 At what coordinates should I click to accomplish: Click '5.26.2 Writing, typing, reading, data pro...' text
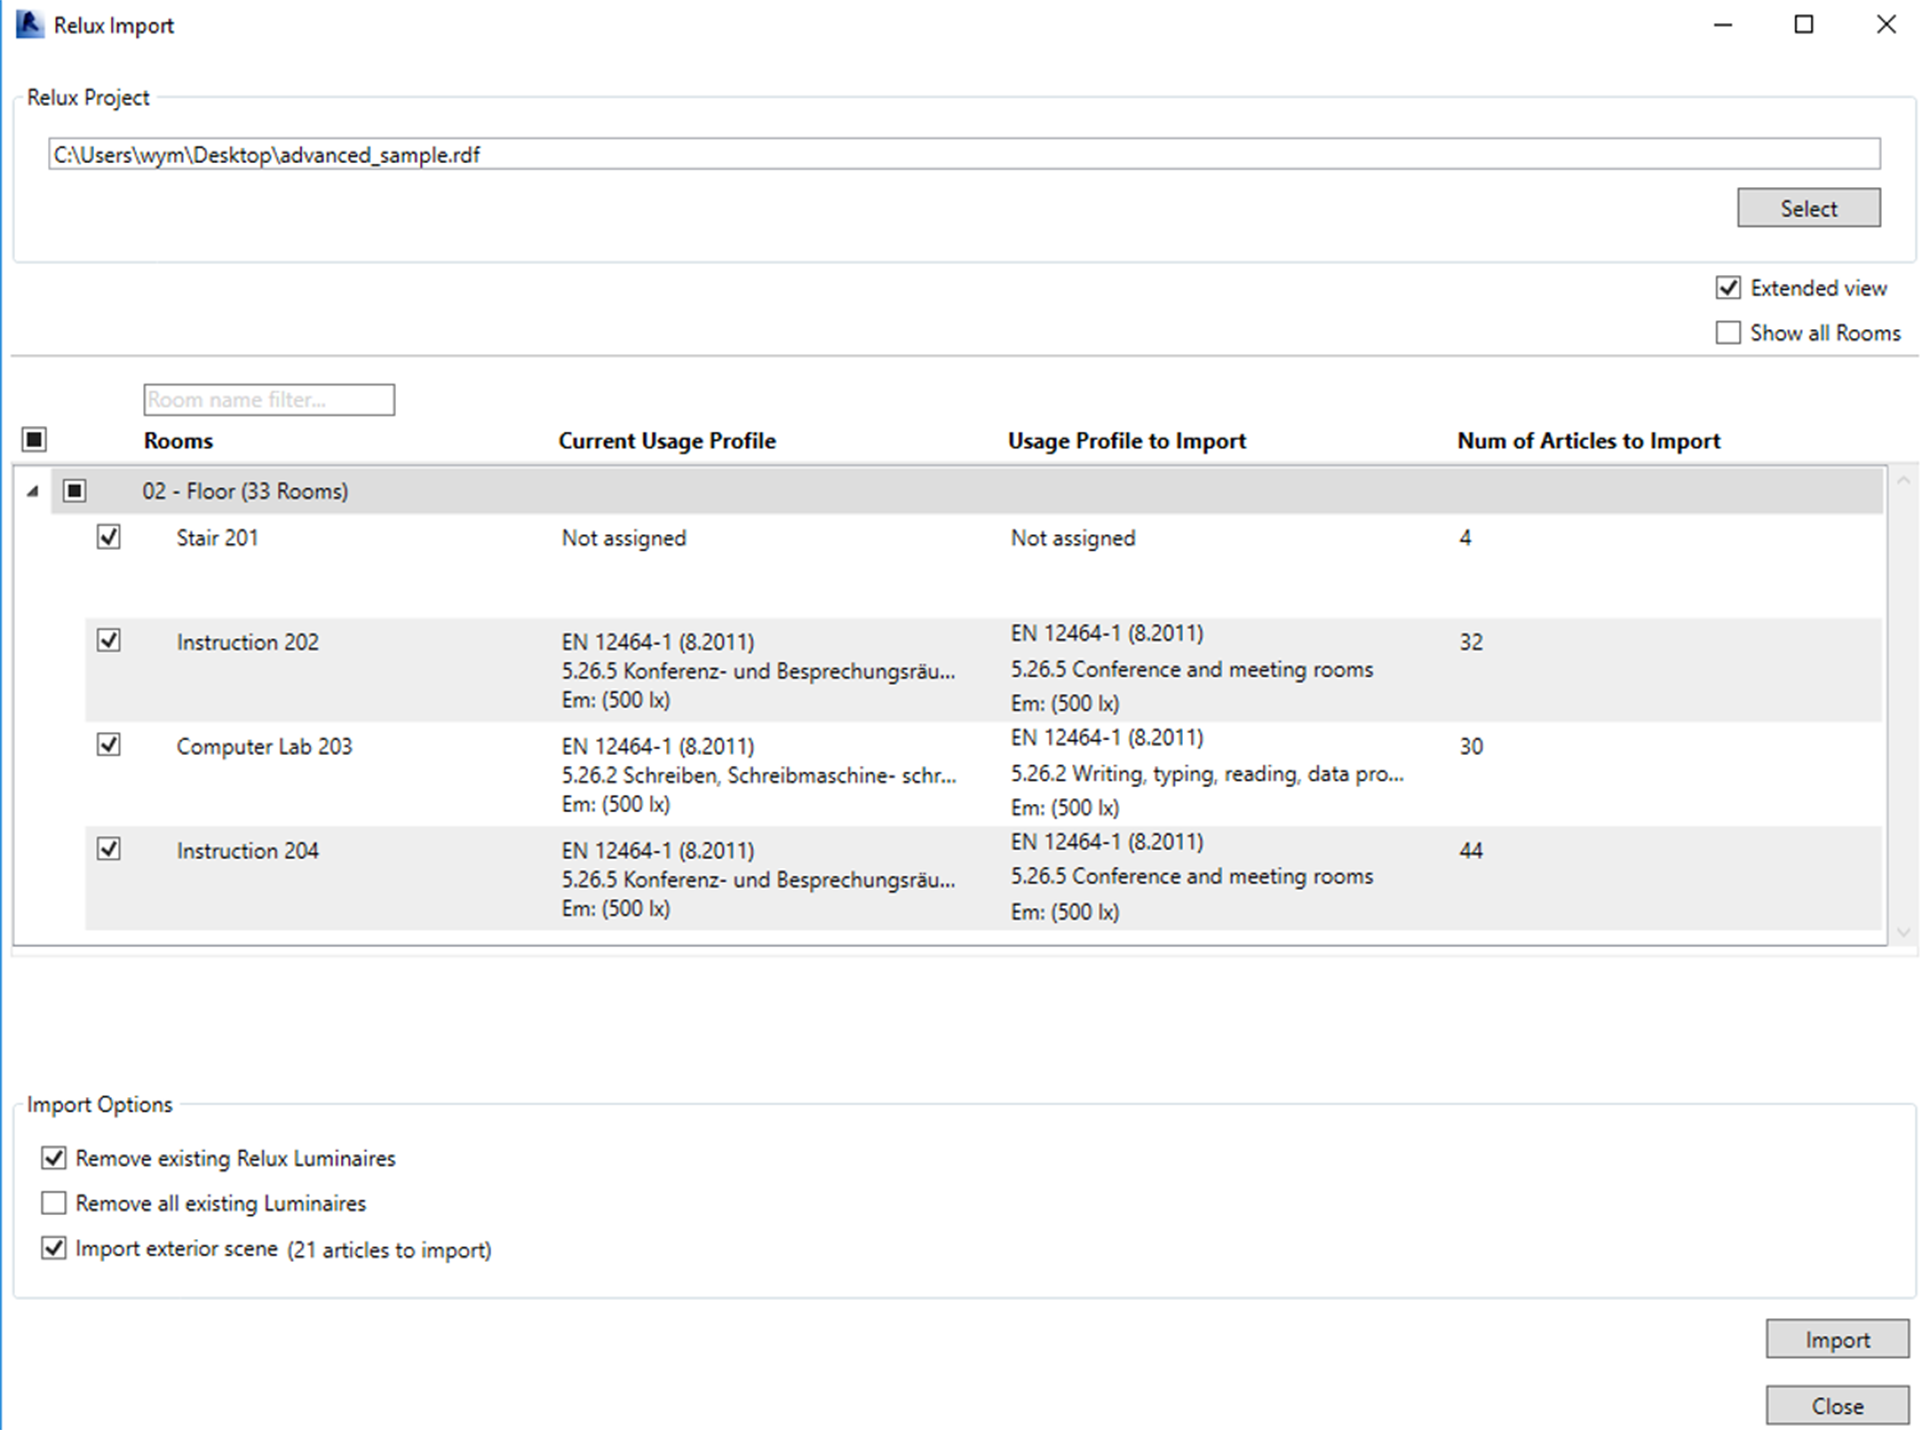(1207, 774)
